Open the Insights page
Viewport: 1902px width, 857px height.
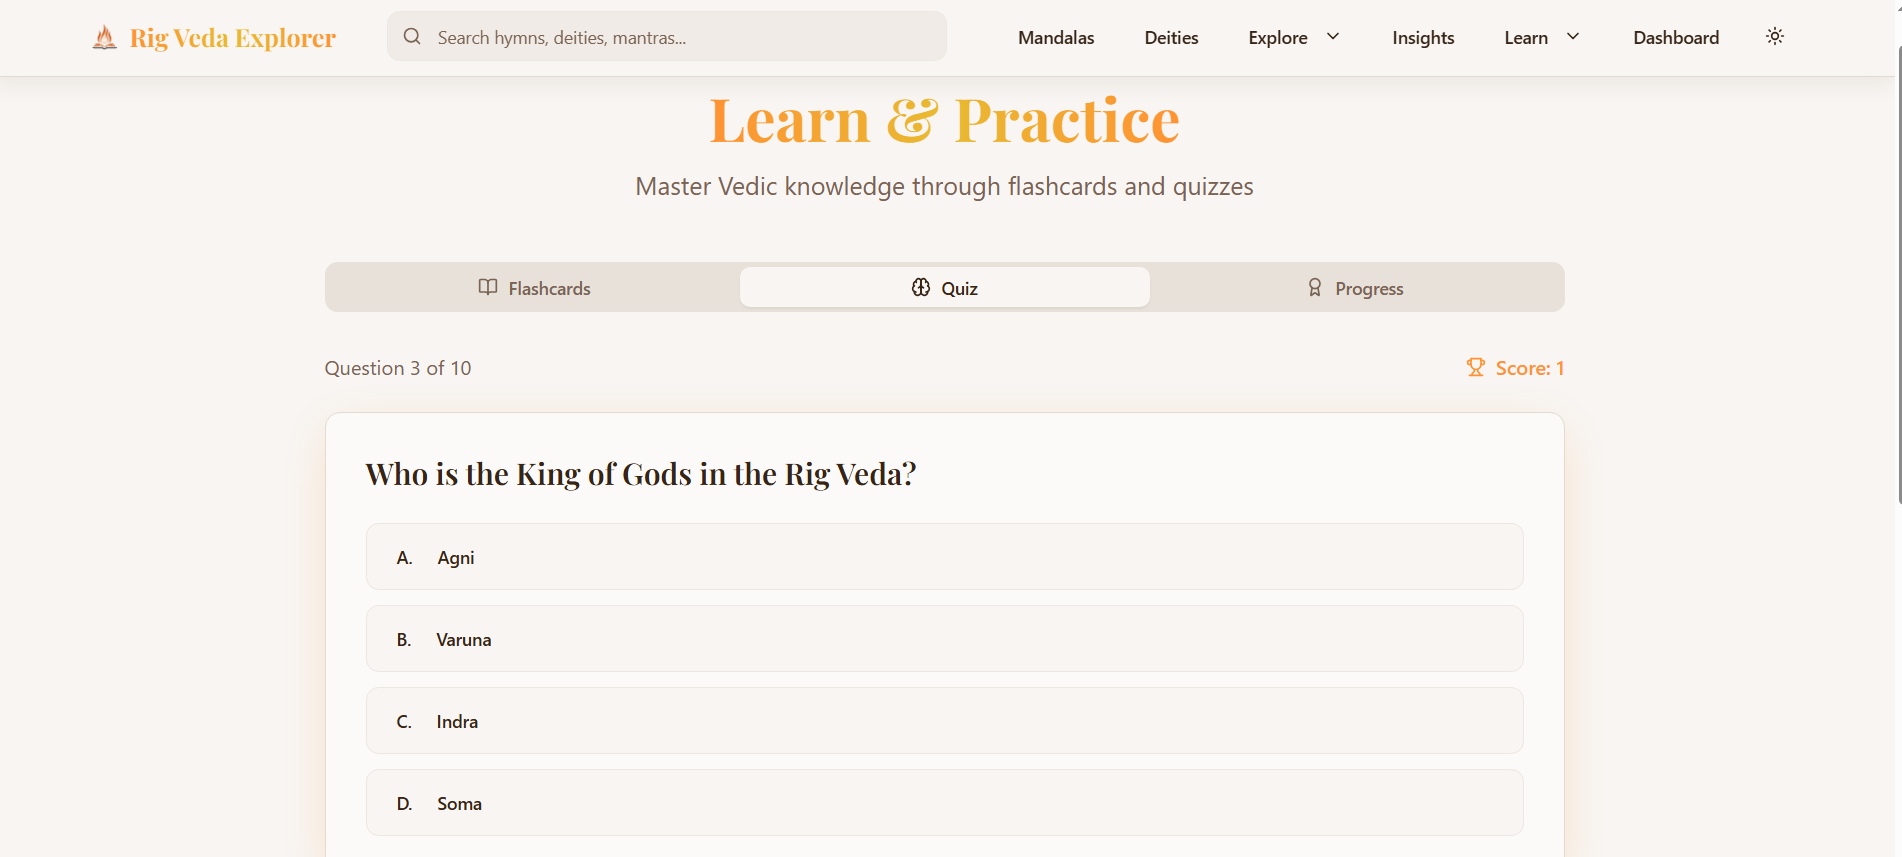pos(1423,38)
